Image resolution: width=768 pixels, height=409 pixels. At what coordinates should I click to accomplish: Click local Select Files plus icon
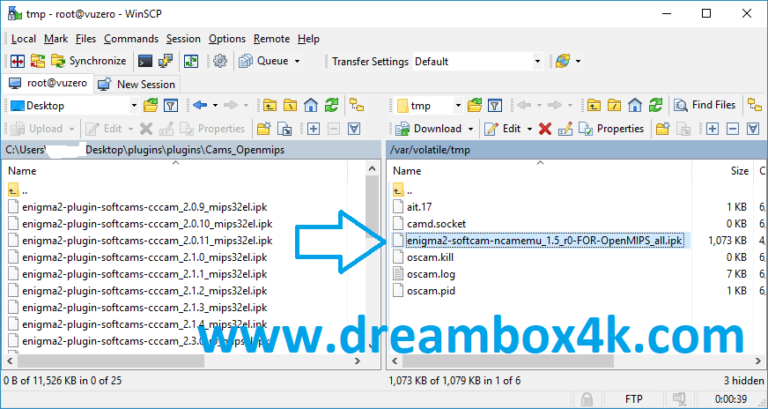tap(313, 129)
